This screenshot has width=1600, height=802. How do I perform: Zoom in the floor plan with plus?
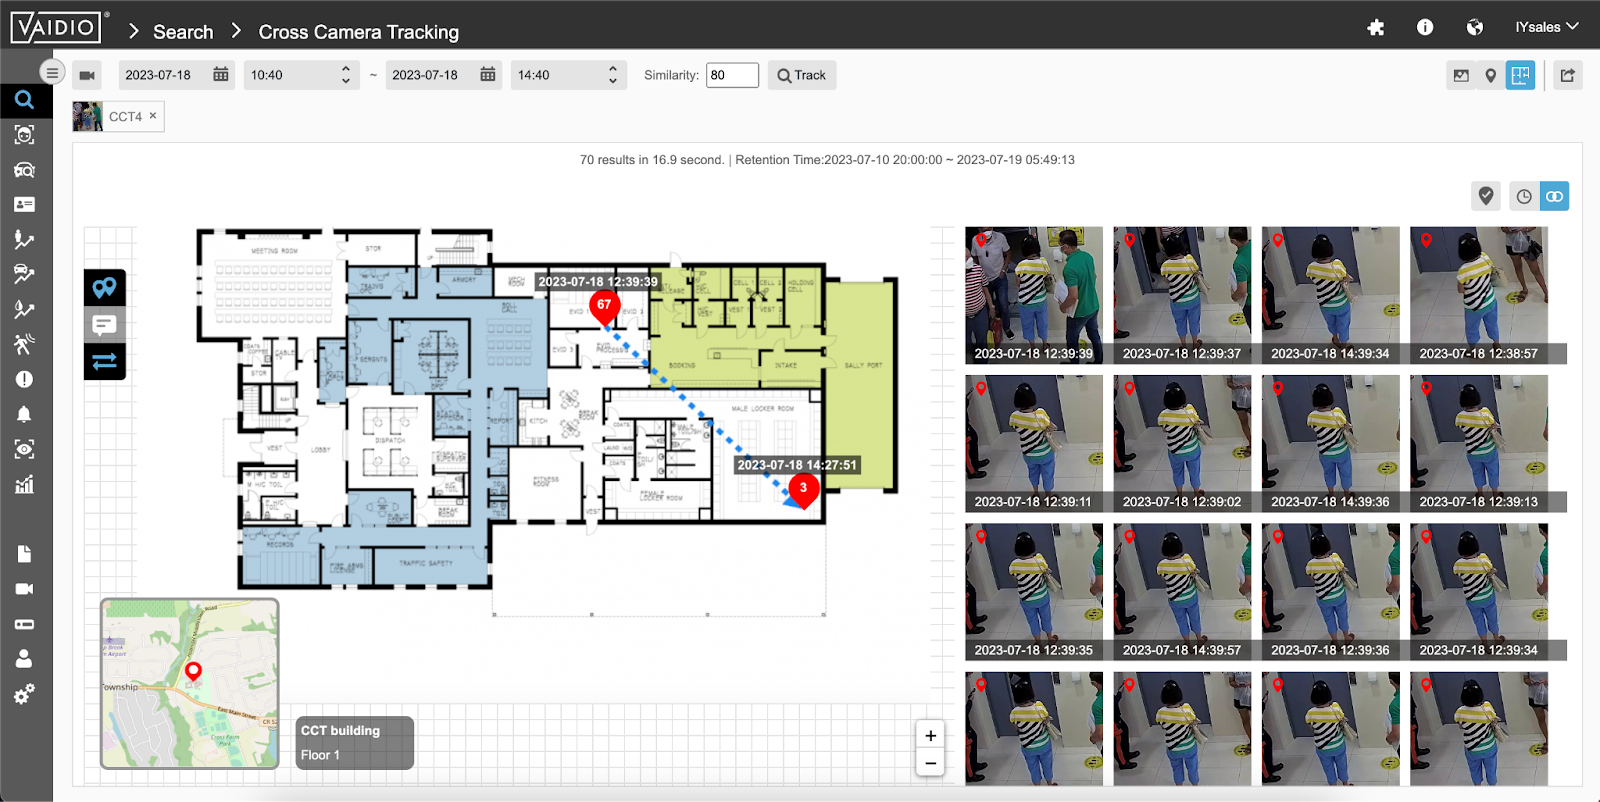pos(930,736)
